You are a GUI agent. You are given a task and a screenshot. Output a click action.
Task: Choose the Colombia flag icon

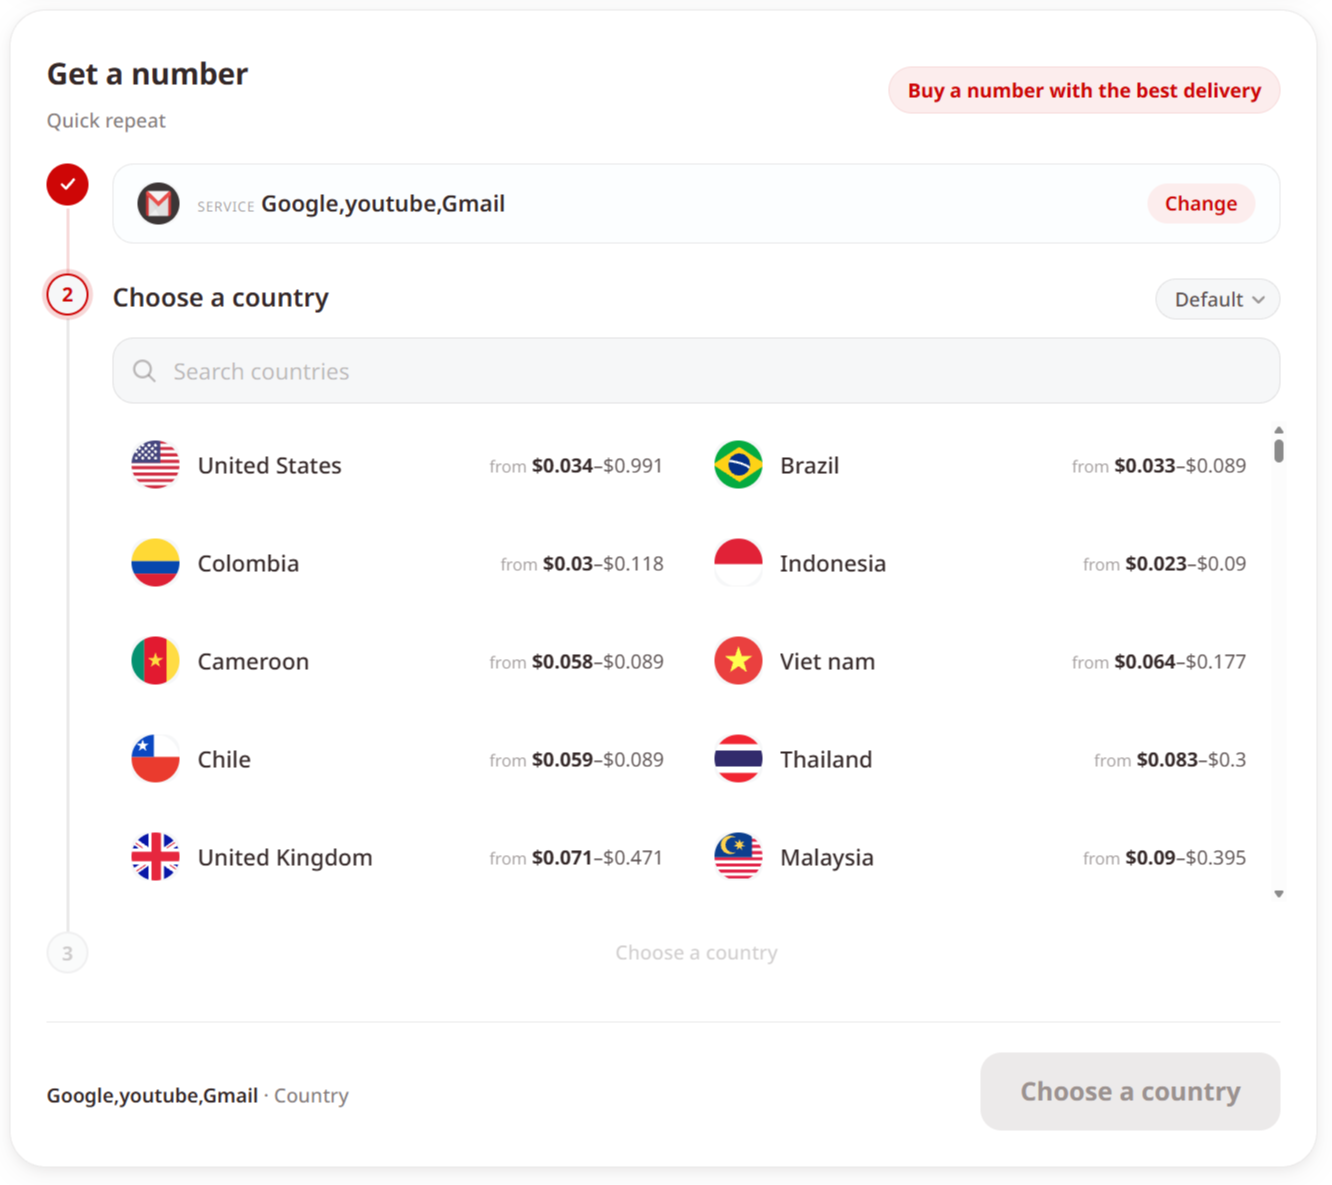(x=155, y=563)
